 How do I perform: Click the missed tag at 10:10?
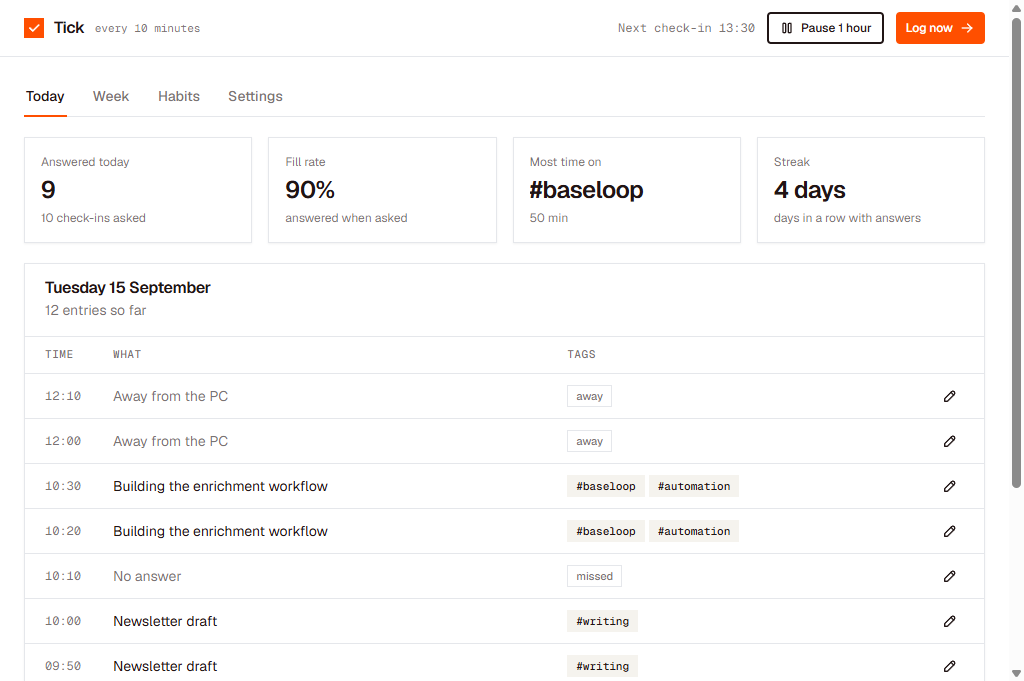(594, 577)
